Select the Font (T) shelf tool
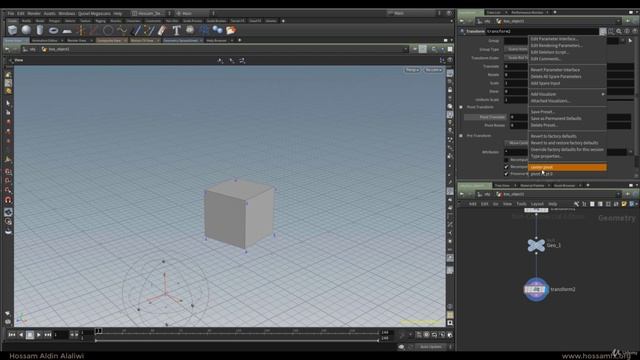The height and width of the screenshot is (360, 640). 176,30
